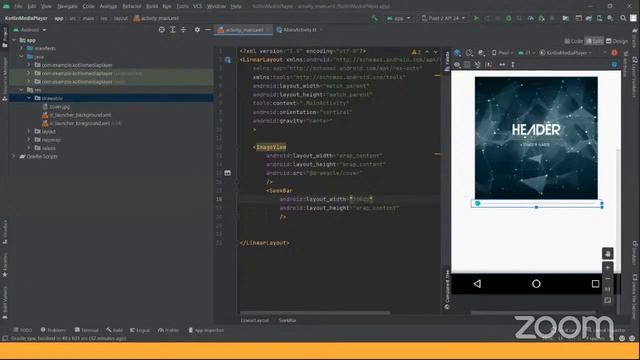This screenshot has height=360, width=640.
Task: Open the API level 31 dropdown in preview
Action: coord(527,53)
